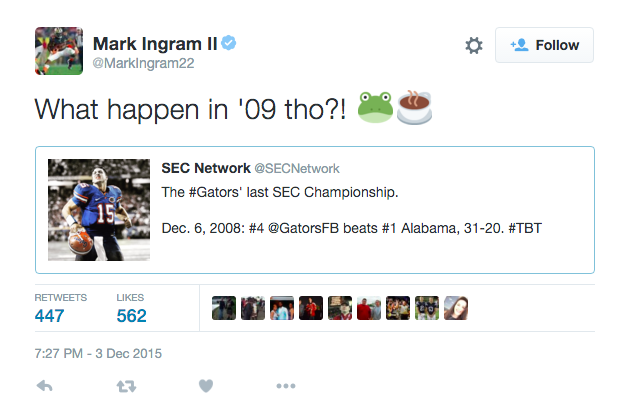Open the @MarkIngram22 handle link
This screenshot has width=629, height=418.
click(144, 63)
